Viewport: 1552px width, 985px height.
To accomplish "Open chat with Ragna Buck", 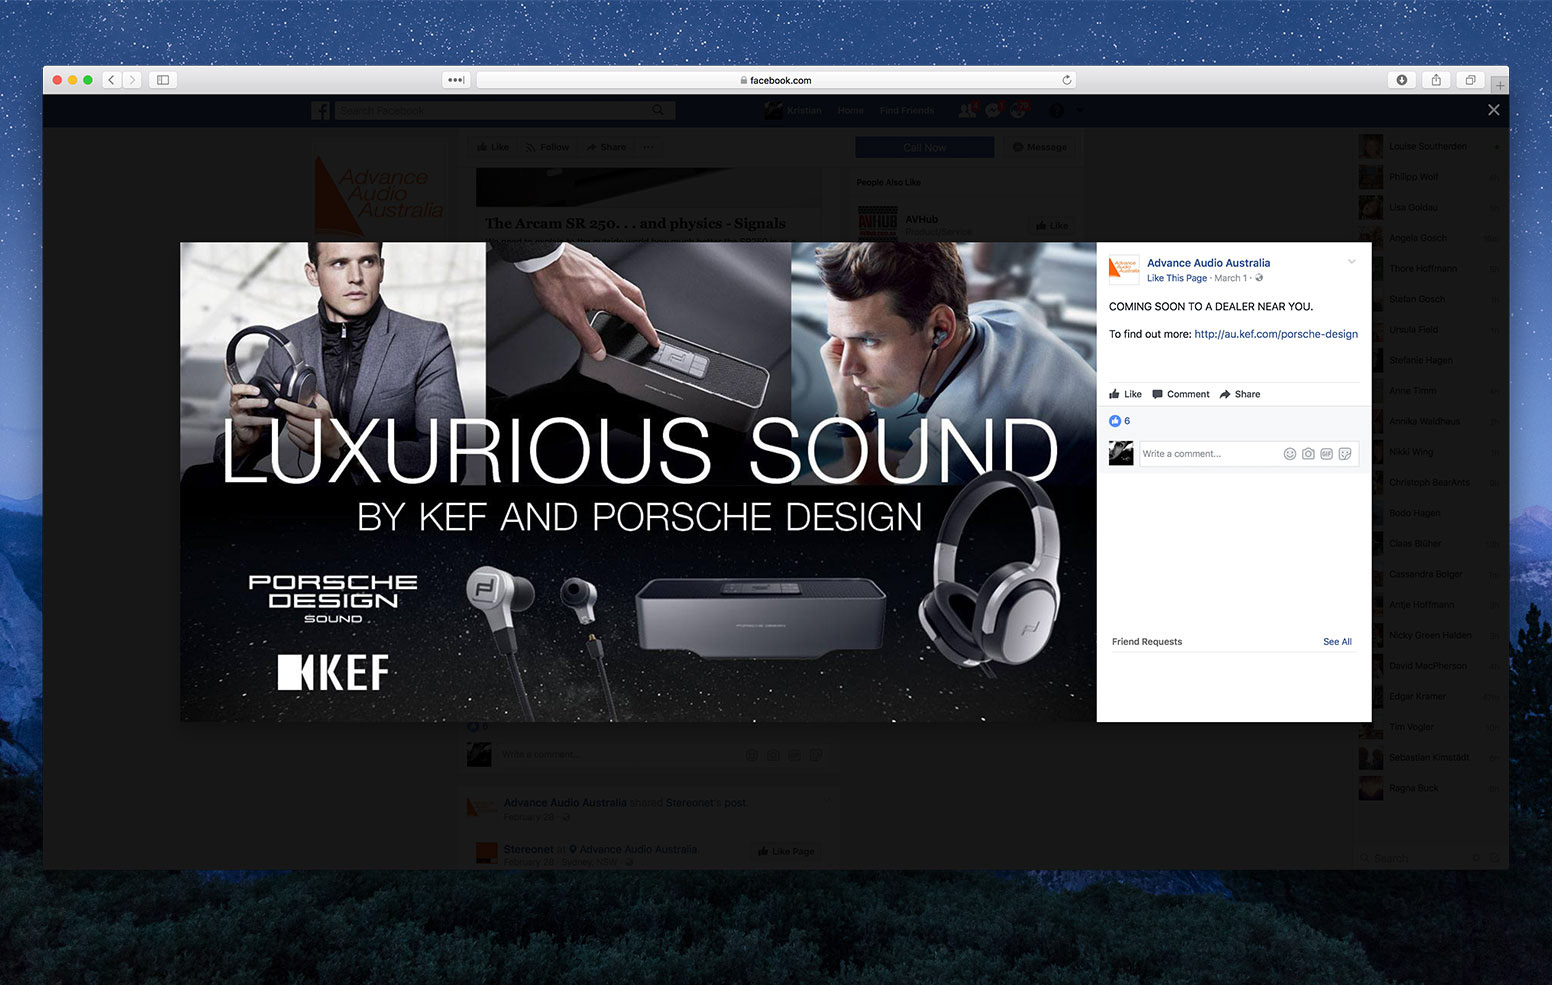I will [1430, 788].
